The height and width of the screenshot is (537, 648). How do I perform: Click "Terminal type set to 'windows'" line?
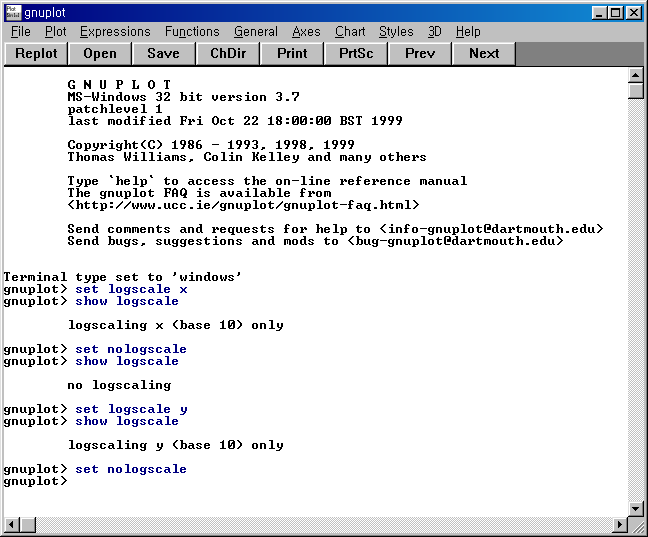coord(122,277)
